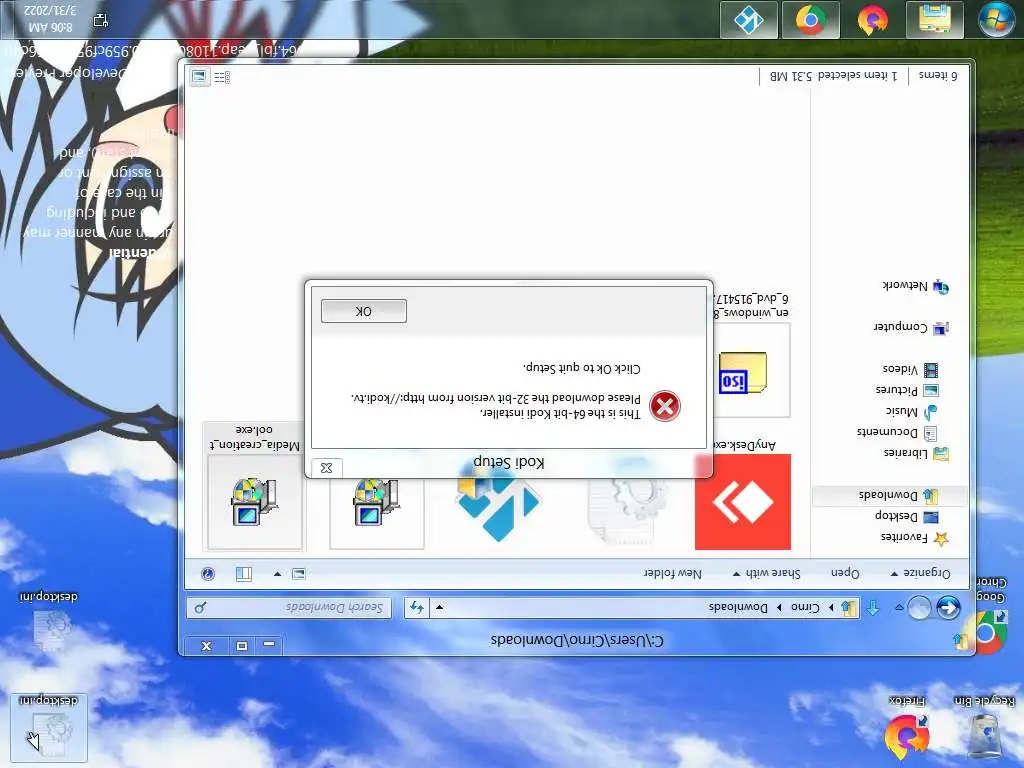Click the taskbar clock showing 8:06 AM
This screenshot has height=768, width=1024.
50,19
